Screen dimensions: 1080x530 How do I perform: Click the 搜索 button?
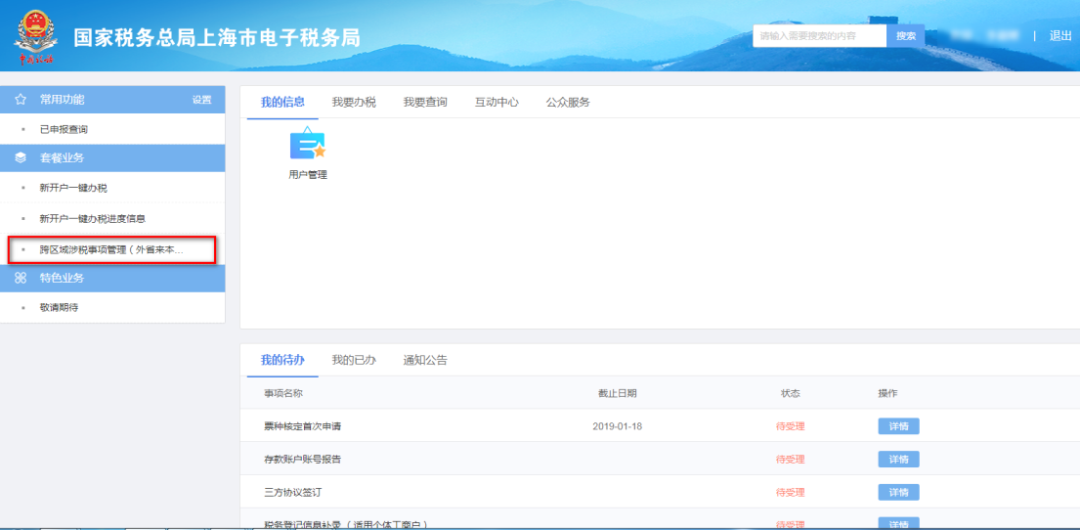point(906,36)
